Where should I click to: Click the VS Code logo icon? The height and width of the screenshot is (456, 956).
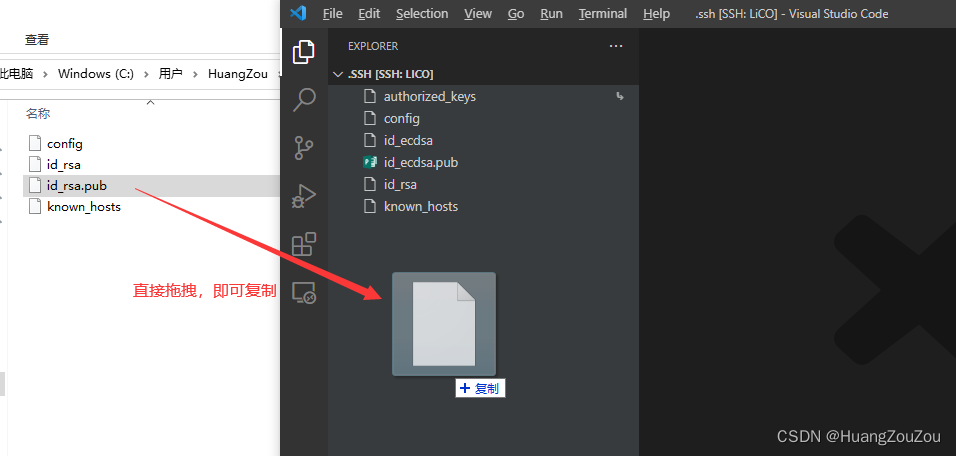coord(298,13)
